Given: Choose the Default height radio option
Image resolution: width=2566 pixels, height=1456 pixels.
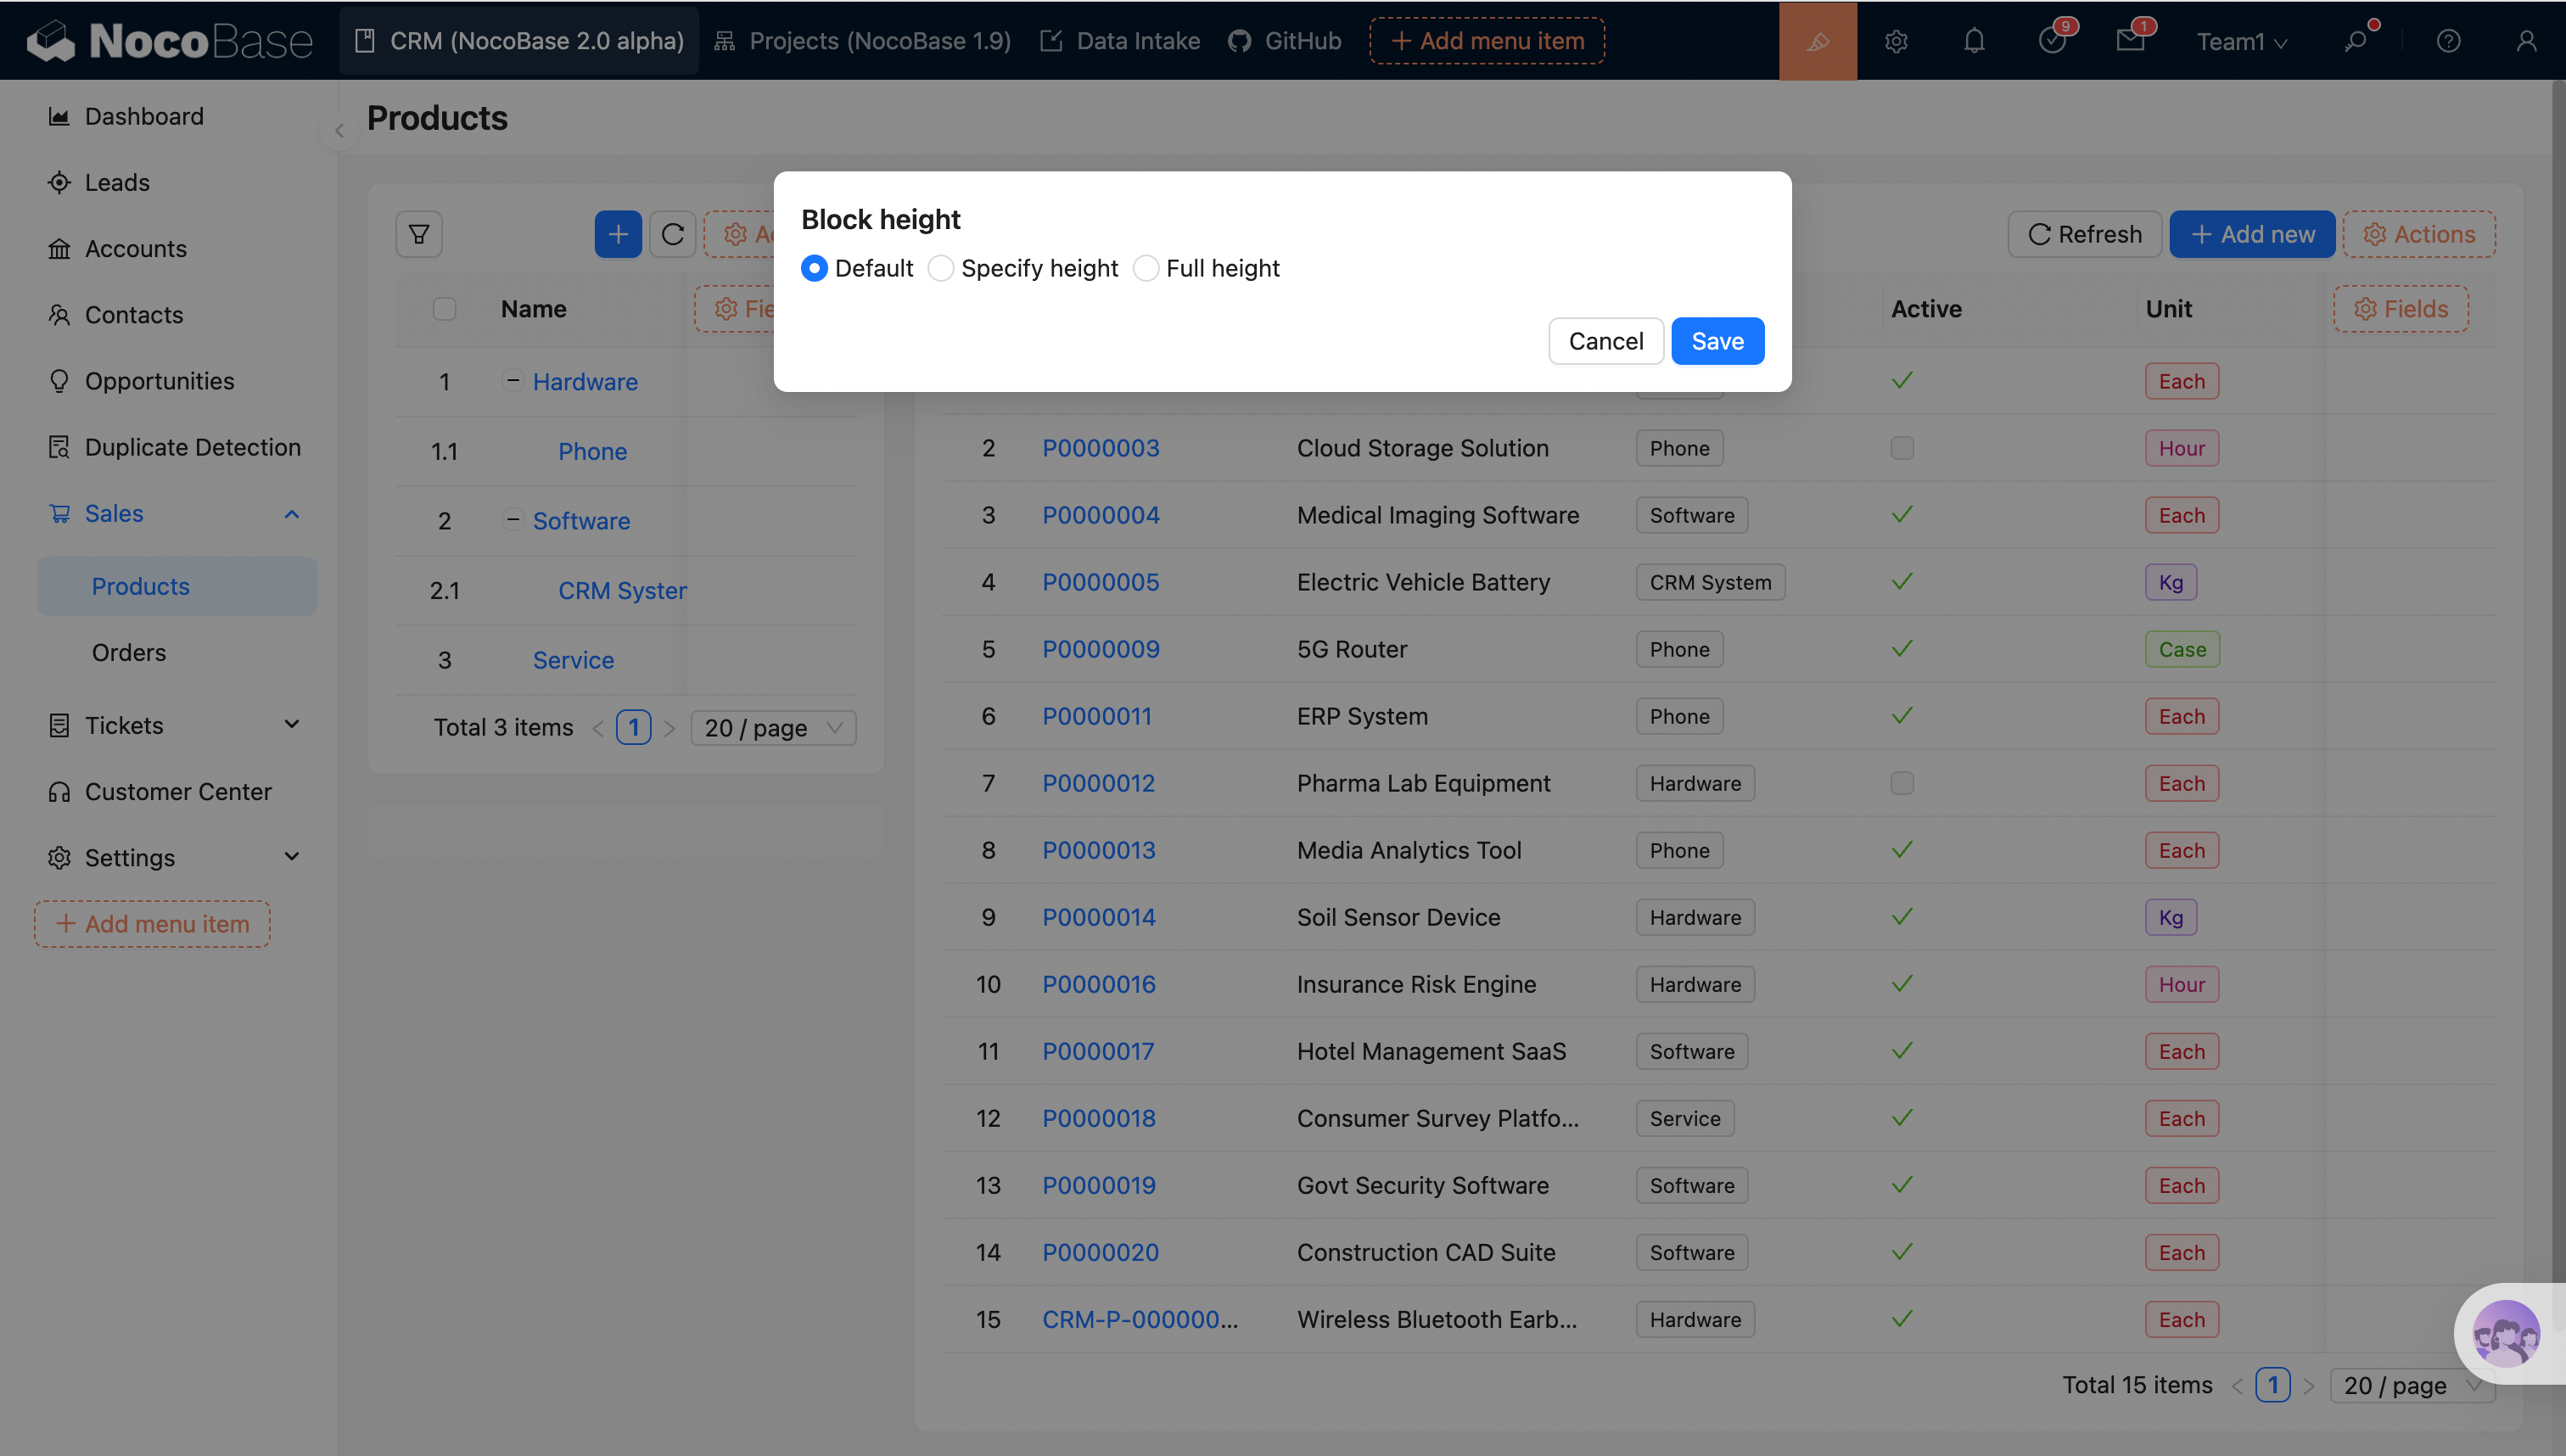Looking at the screenshot, I should (x=814, y=268).
